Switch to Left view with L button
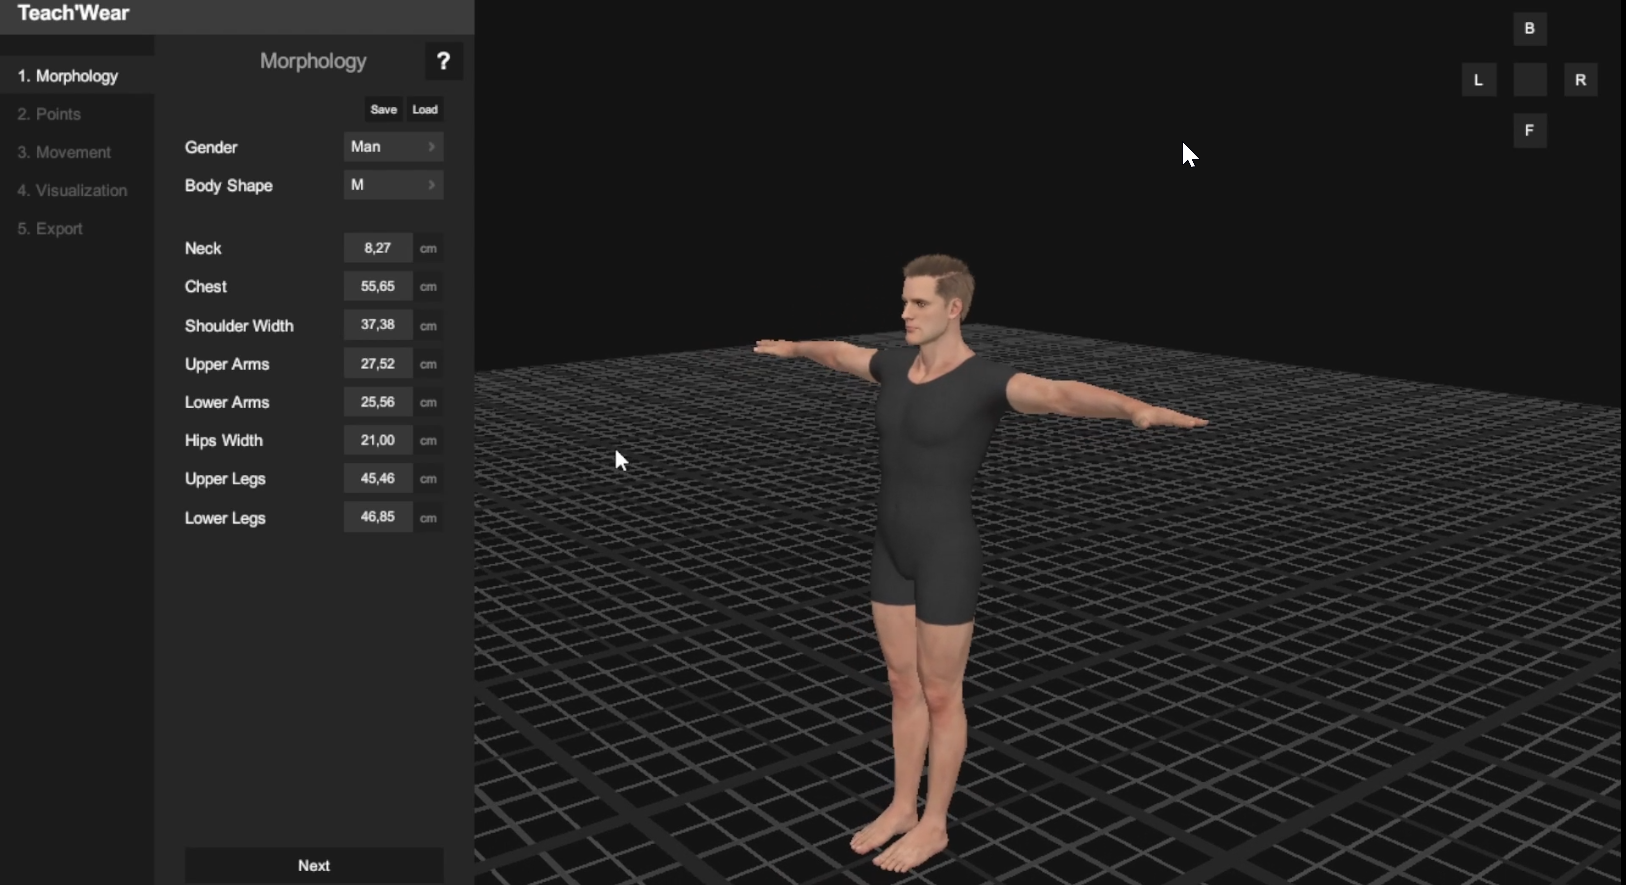 [1478, 80]
